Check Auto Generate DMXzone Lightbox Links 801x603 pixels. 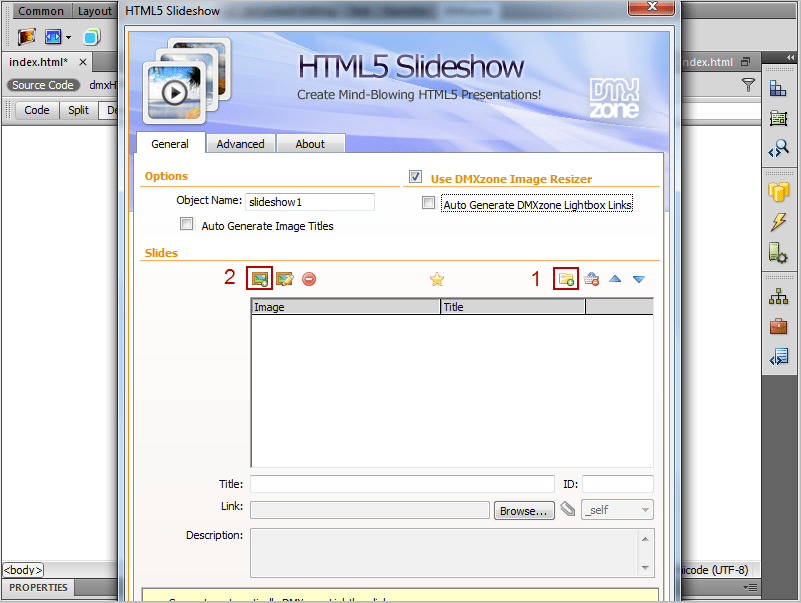[x=428, y=202]
